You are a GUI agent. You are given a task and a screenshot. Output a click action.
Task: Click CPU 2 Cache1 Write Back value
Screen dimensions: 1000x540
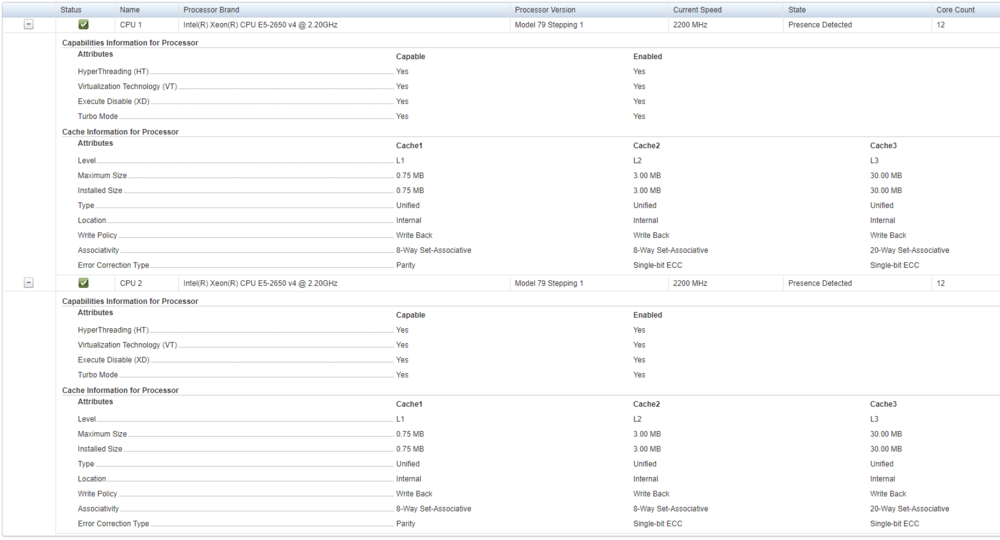click(414, 493)
